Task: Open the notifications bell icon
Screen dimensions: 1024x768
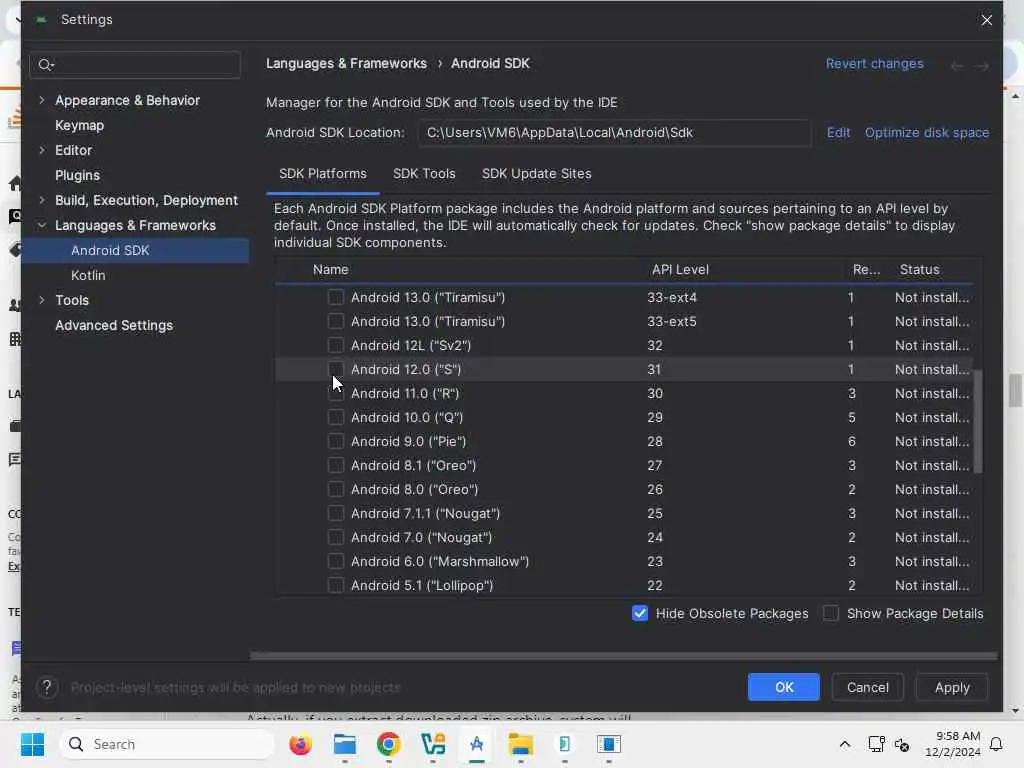Action: pos(996,744)
